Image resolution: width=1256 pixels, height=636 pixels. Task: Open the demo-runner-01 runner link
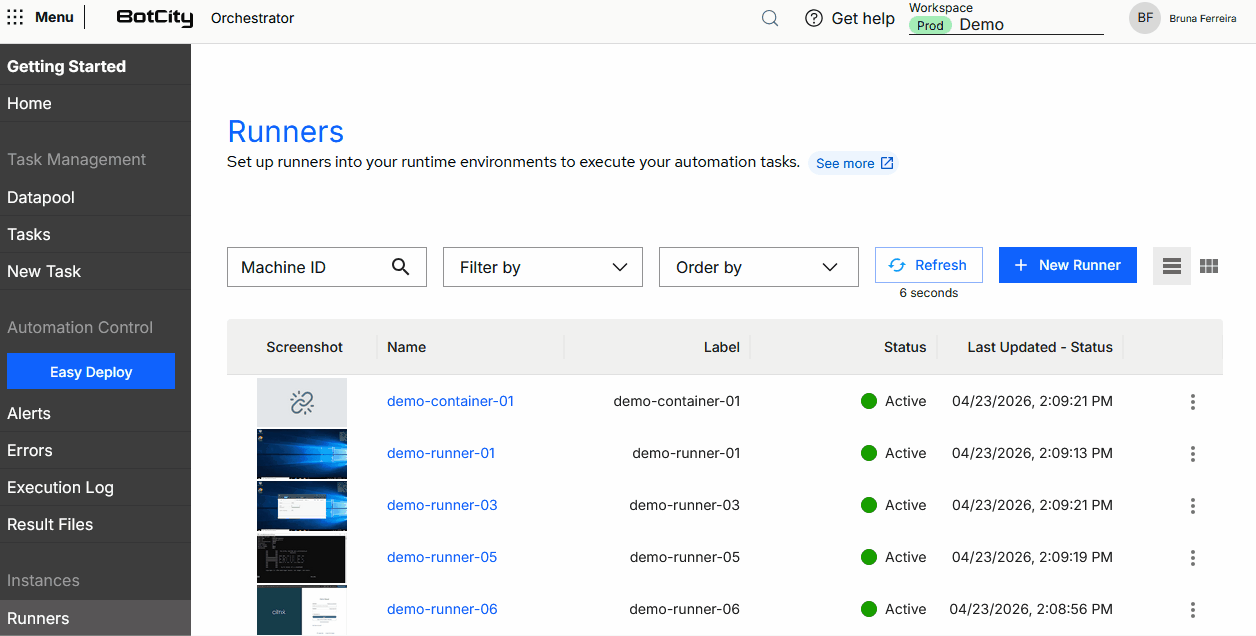[x=441, y=453]
